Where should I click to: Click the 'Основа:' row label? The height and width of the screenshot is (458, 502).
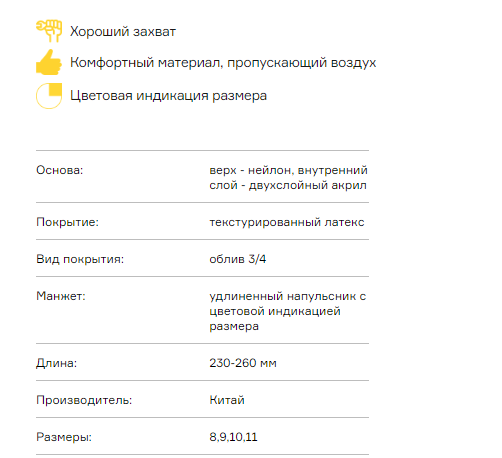click(60, 170)
